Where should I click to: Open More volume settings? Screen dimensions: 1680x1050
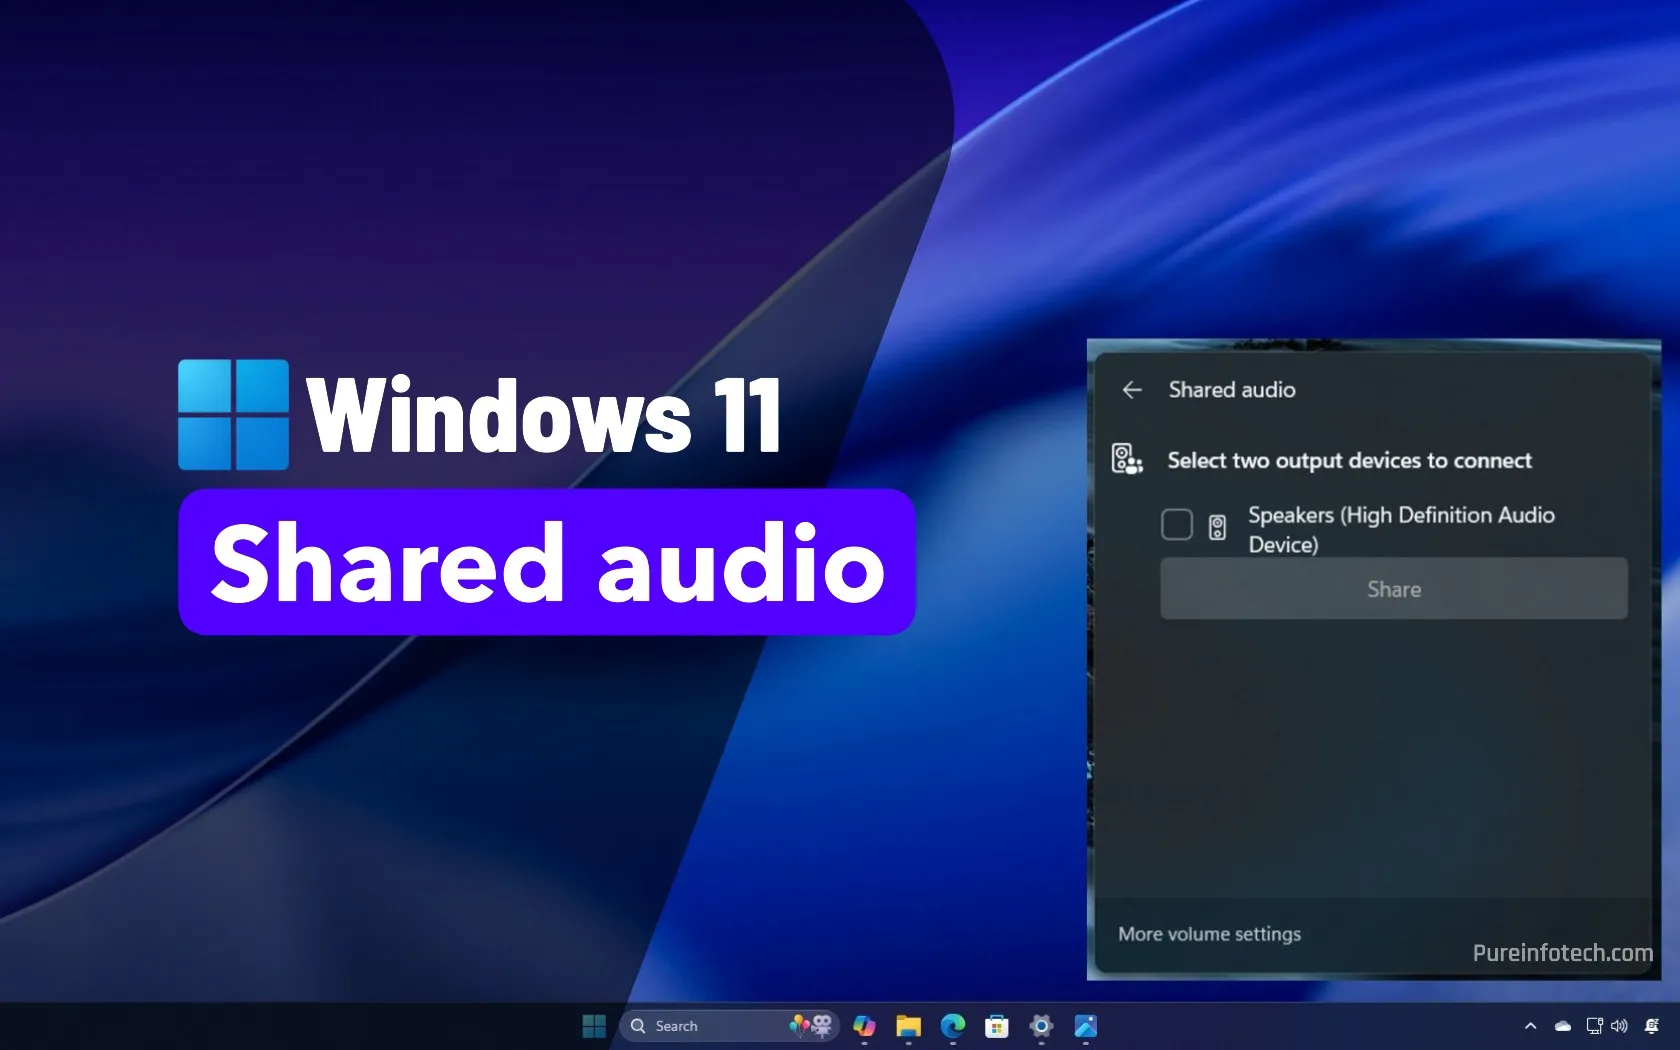click(1209, 934)
